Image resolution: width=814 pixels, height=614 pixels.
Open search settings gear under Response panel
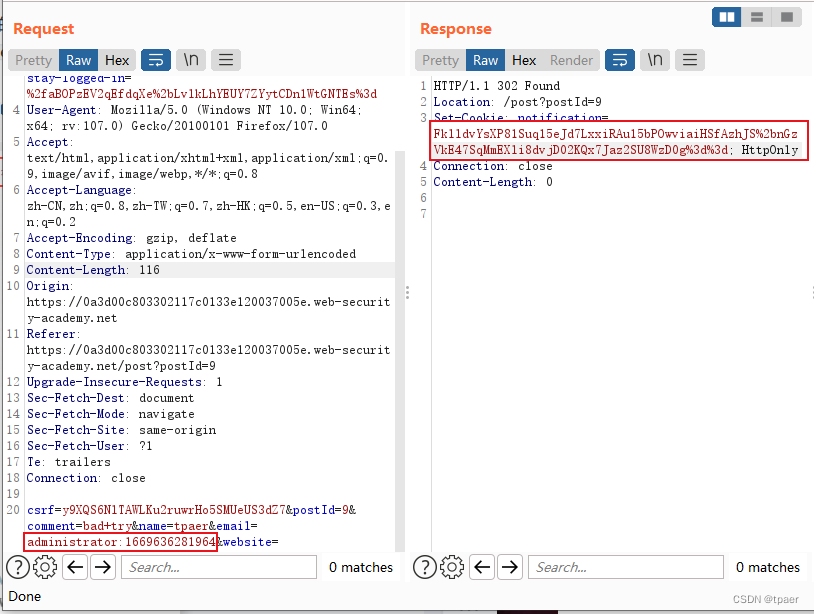tap(452, 567)
